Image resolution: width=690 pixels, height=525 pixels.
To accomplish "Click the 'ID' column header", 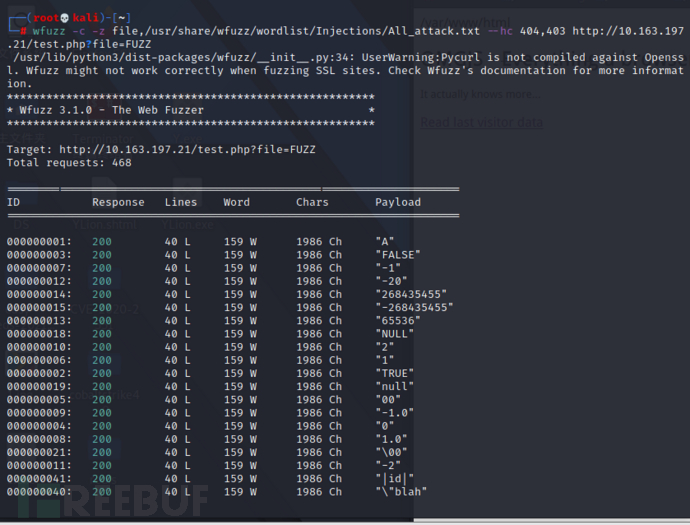I will coord(13,202).
